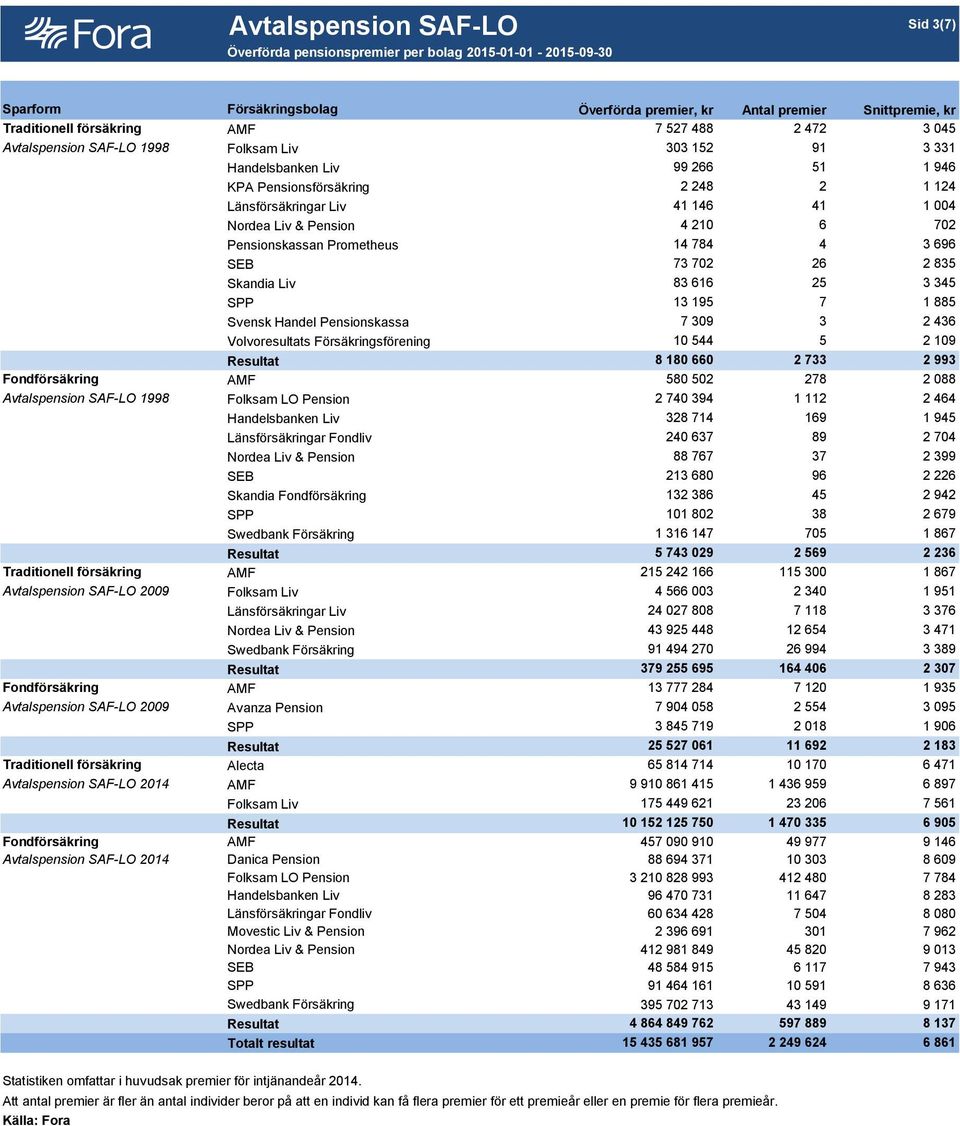The height and width of the screenshot is (1126, 960).
Task: Click 'Länsförsäkringar Fondliv' with premium 240 637
Action: pos(299,438)
